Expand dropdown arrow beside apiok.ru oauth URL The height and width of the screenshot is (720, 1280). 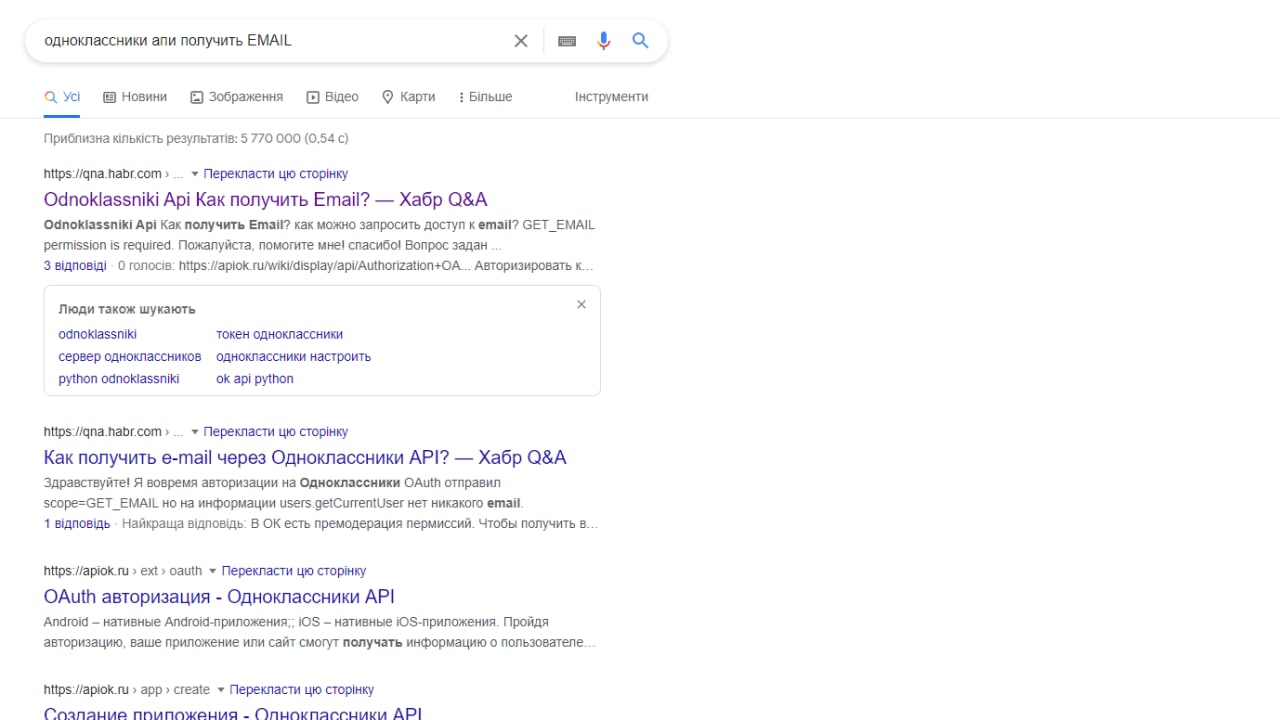pyautogui.click(x=212, y=571)
